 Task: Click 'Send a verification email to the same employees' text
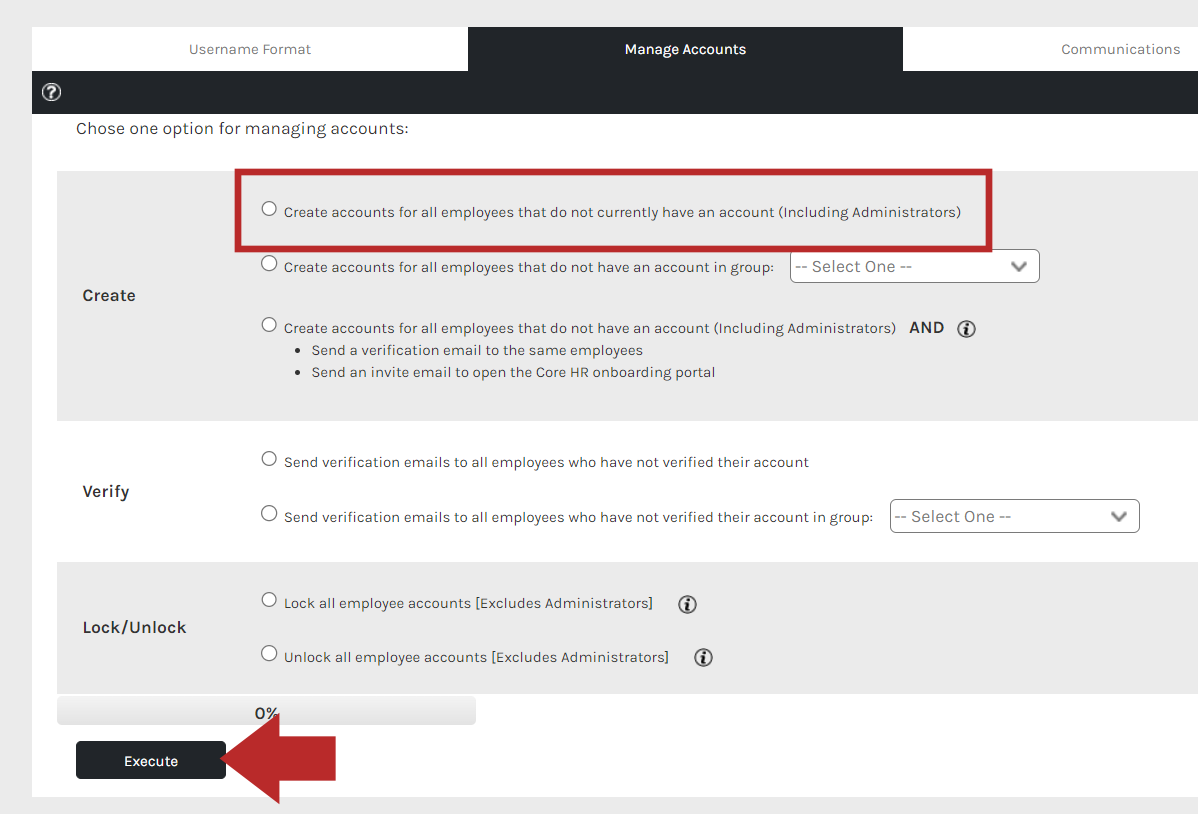click(x=477, y=350)
